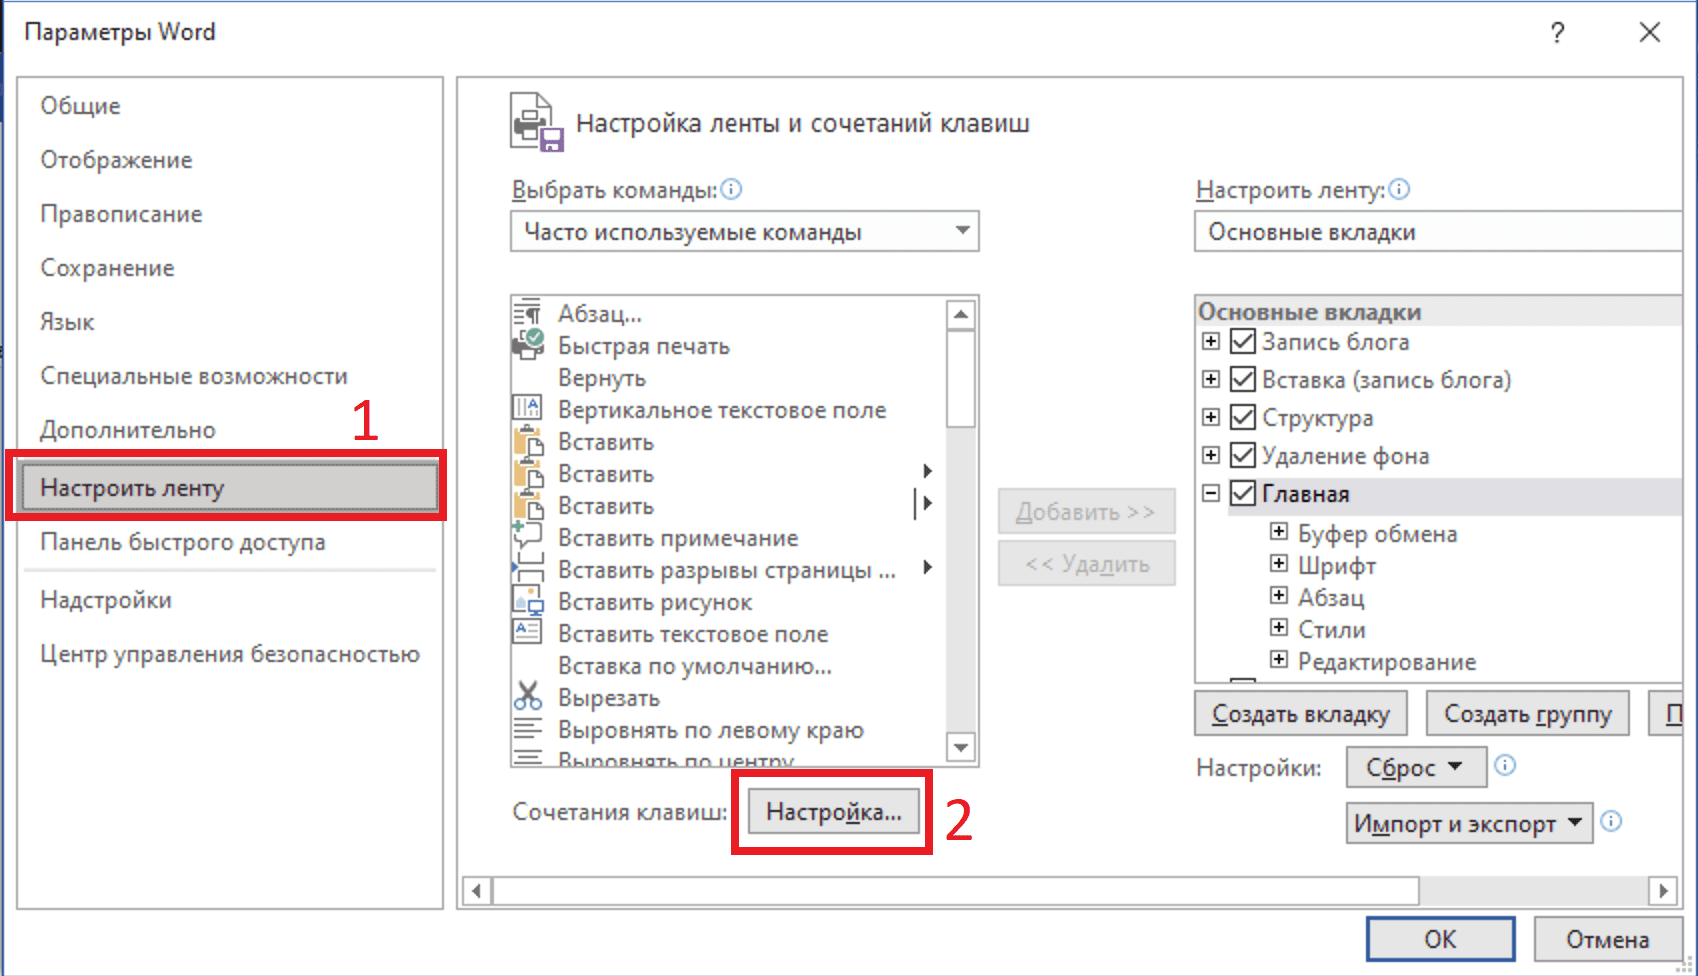Uncheck the Запись блога tab checkbox
Image resolution: width=1698 pixels, height=976 pixels.
[1243, 342]
